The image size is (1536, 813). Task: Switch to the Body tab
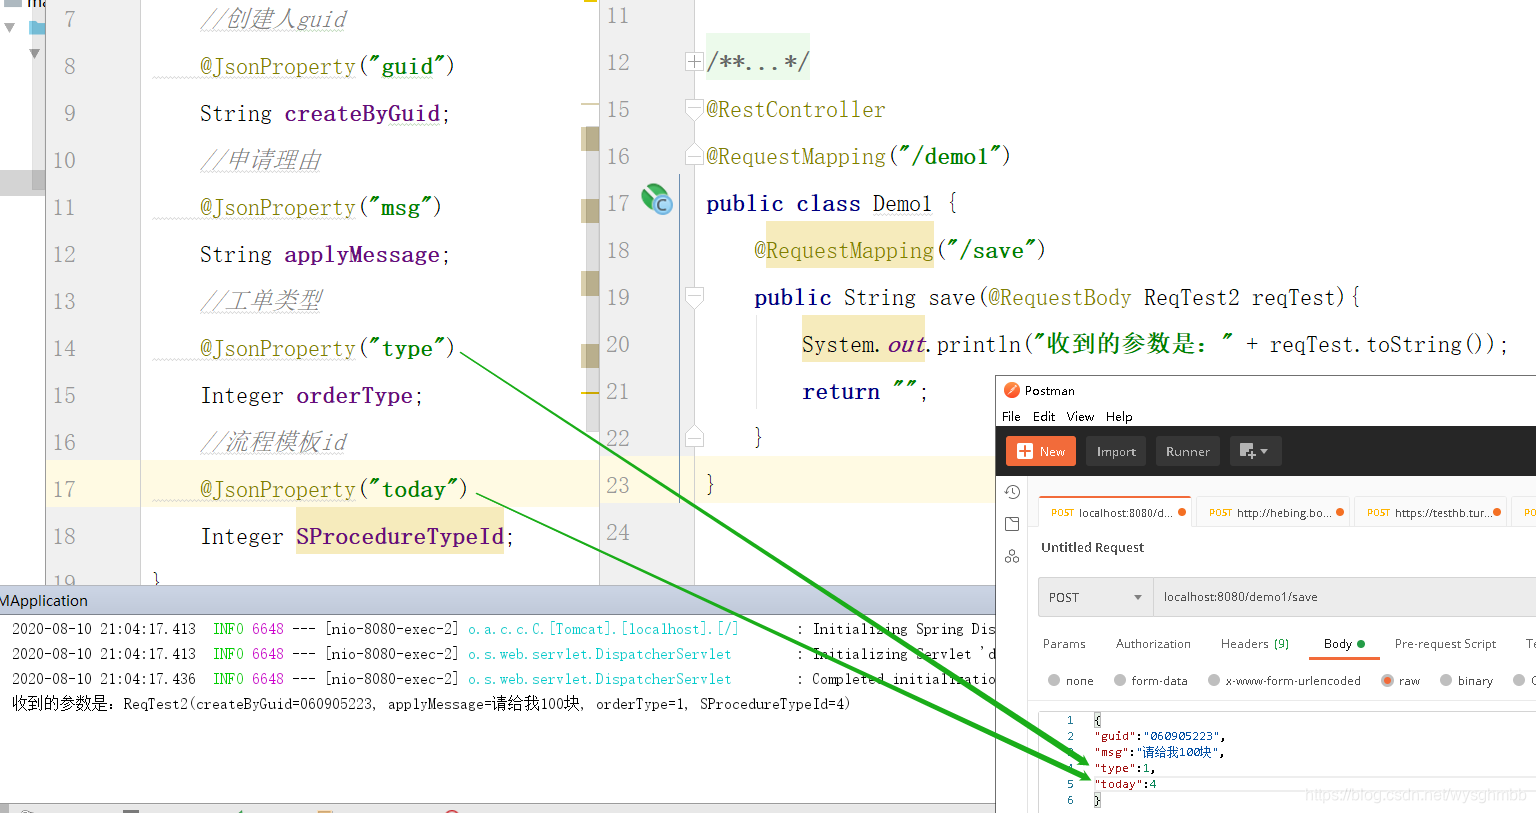[1344, 644]
